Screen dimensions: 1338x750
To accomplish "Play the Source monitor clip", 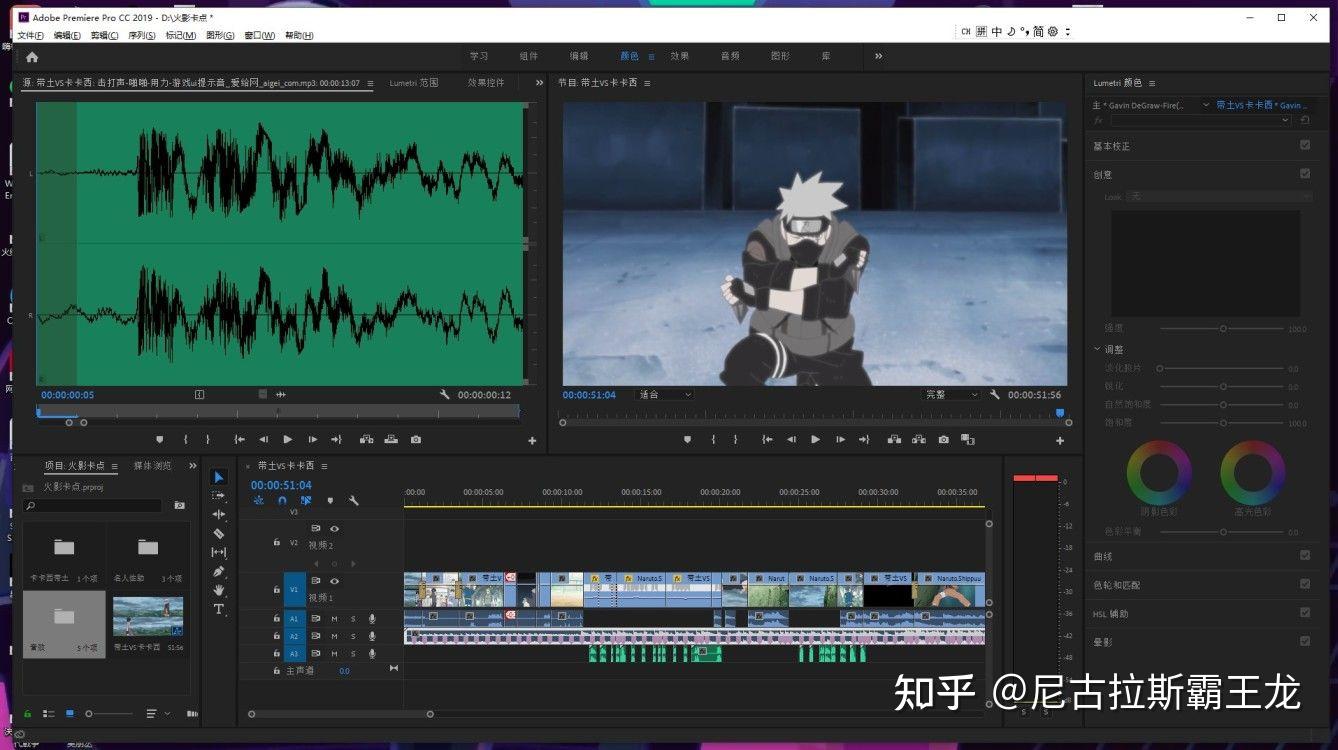I will pos(288,439).
